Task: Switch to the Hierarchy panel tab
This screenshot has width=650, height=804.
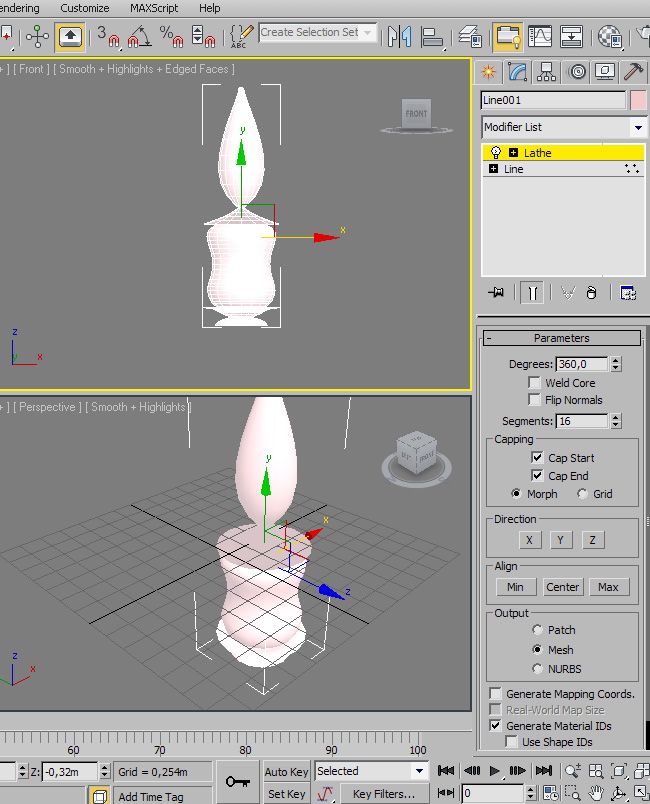Action: (x=546, y=72)
